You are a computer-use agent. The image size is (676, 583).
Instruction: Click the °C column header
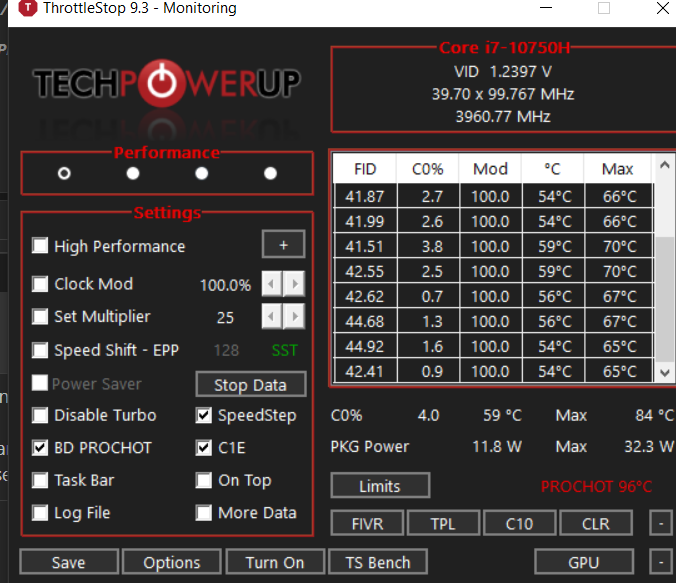tap(553, 169)
